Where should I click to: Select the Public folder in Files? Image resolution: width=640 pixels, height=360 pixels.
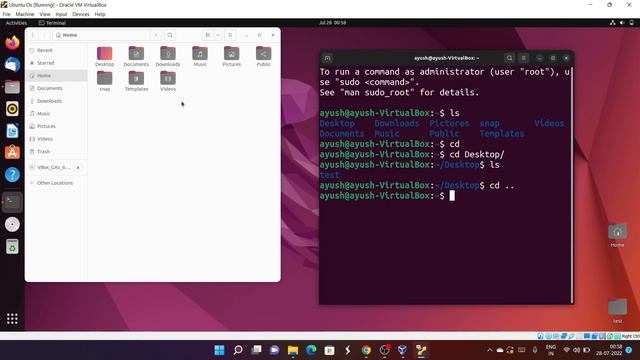coord(263,57)
